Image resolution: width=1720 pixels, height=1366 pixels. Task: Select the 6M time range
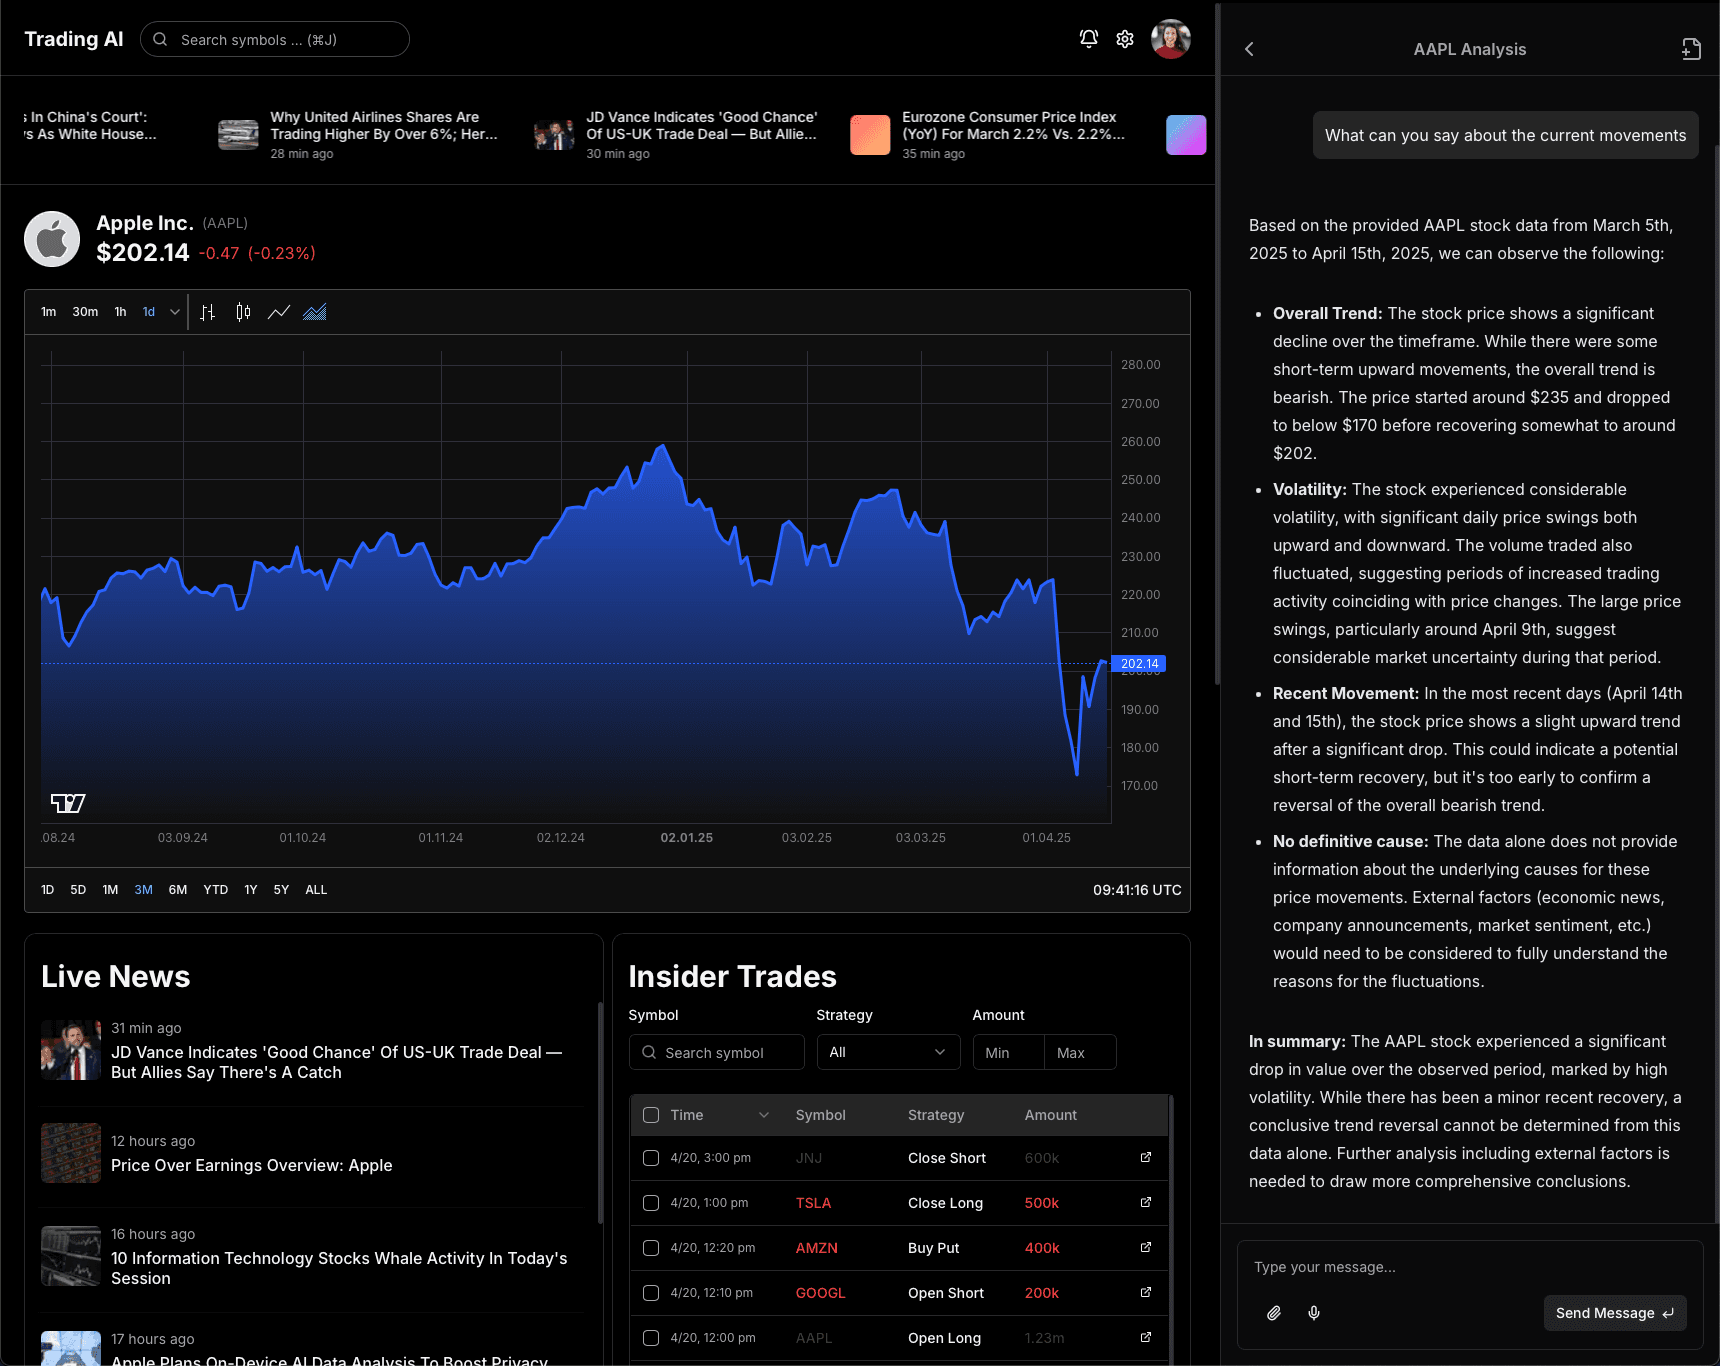pos(178,890)
